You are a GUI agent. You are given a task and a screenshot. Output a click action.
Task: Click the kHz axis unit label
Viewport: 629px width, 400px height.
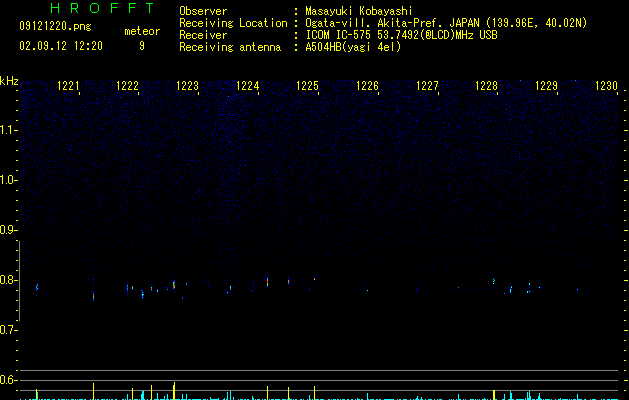click(9, 81)
